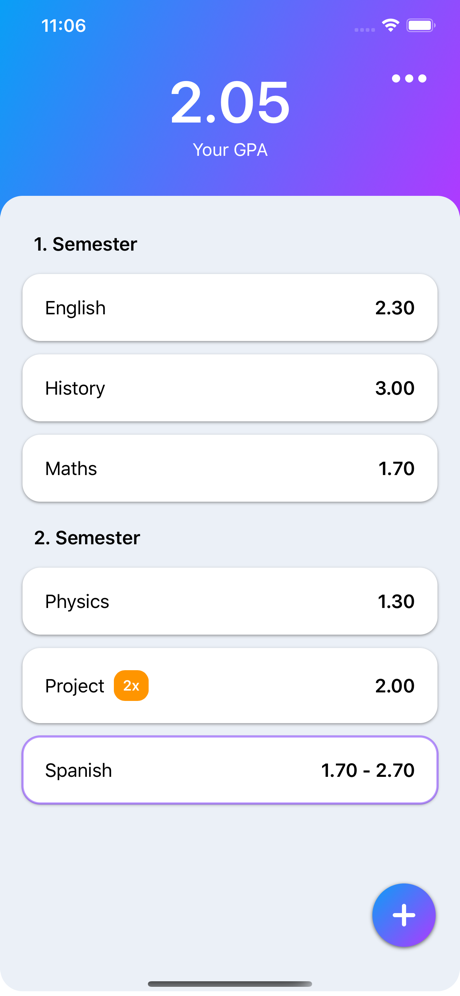Viewport: 460px width, 996px height.
Task: Open the History course card
Action: pos(230,388)
